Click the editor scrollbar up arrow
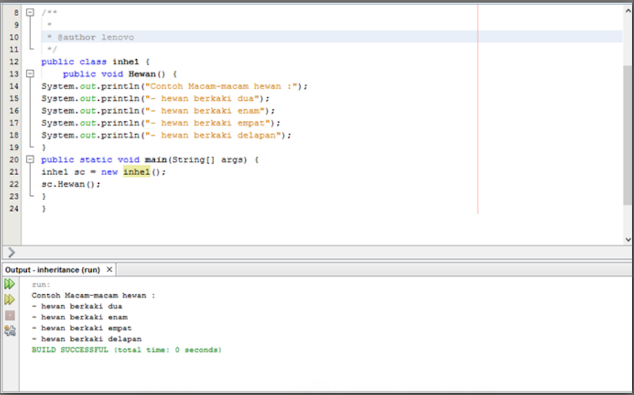Screen dimensions: 634x395 tap(628, 11)
